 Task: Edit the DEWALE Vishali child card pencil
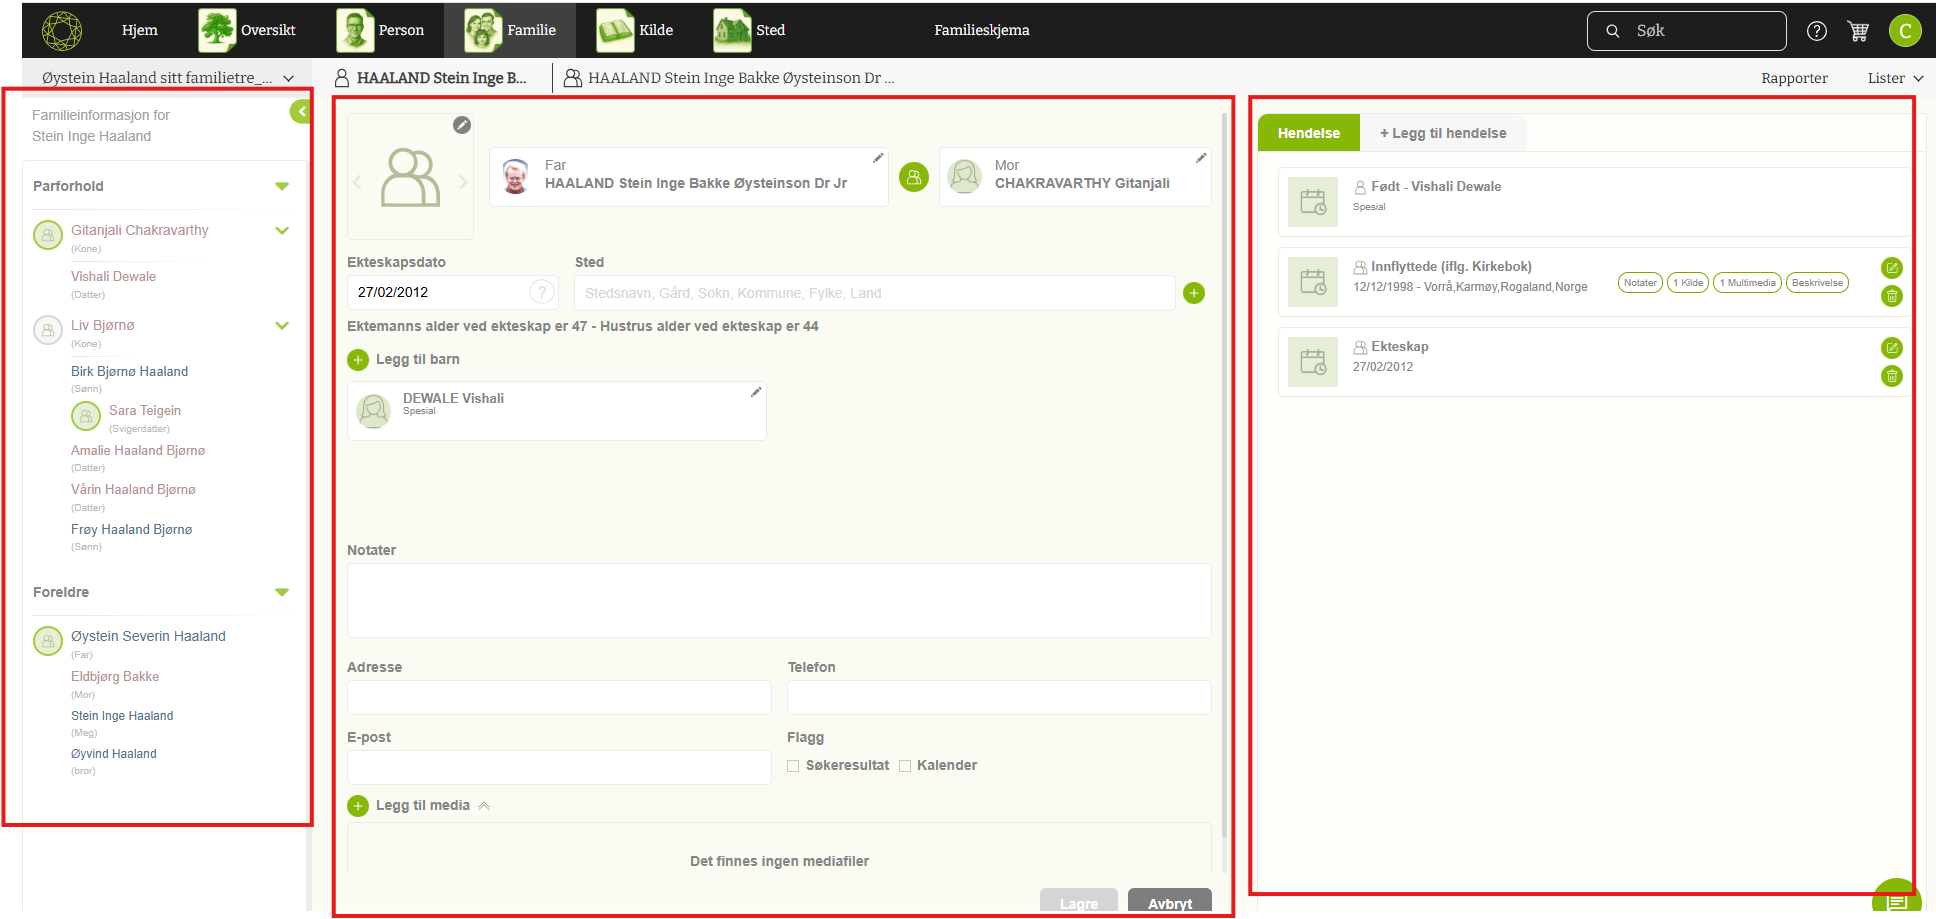756,392
